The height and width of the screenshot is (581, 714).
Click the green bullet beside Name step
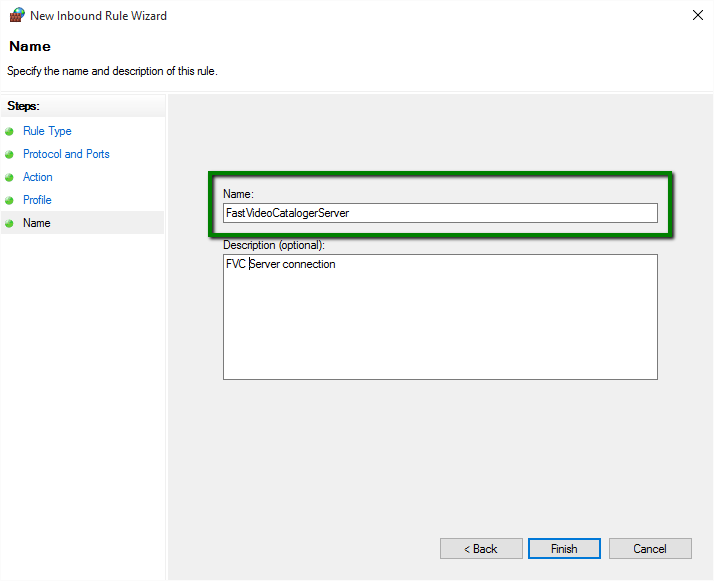10,223
